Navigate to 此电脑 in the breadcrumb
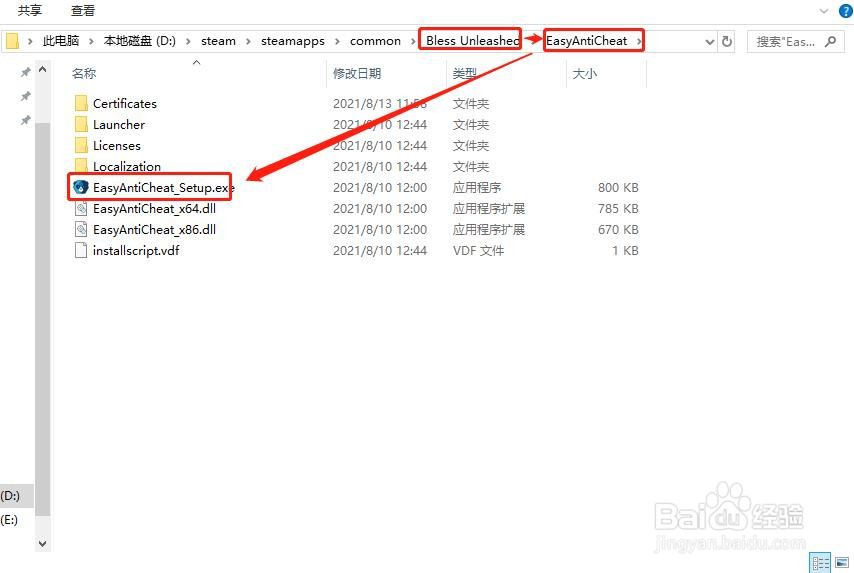The width and height of the screenshot is (854, 573). [60, 41]
